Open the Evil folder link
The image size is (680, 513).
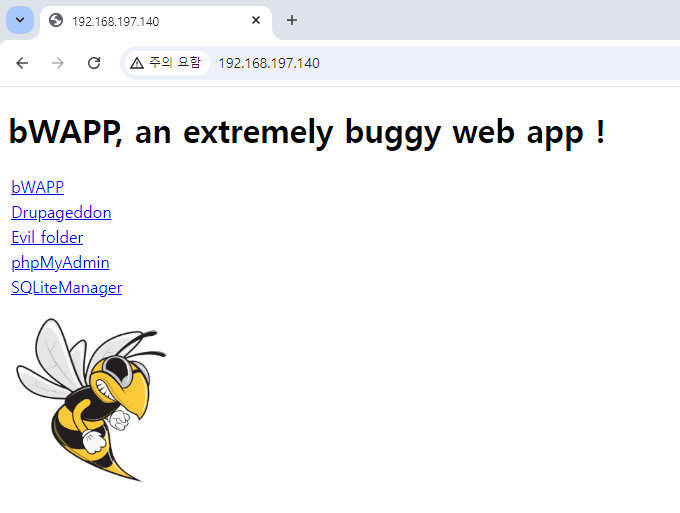pyautogui.click(x=47, y=238)
